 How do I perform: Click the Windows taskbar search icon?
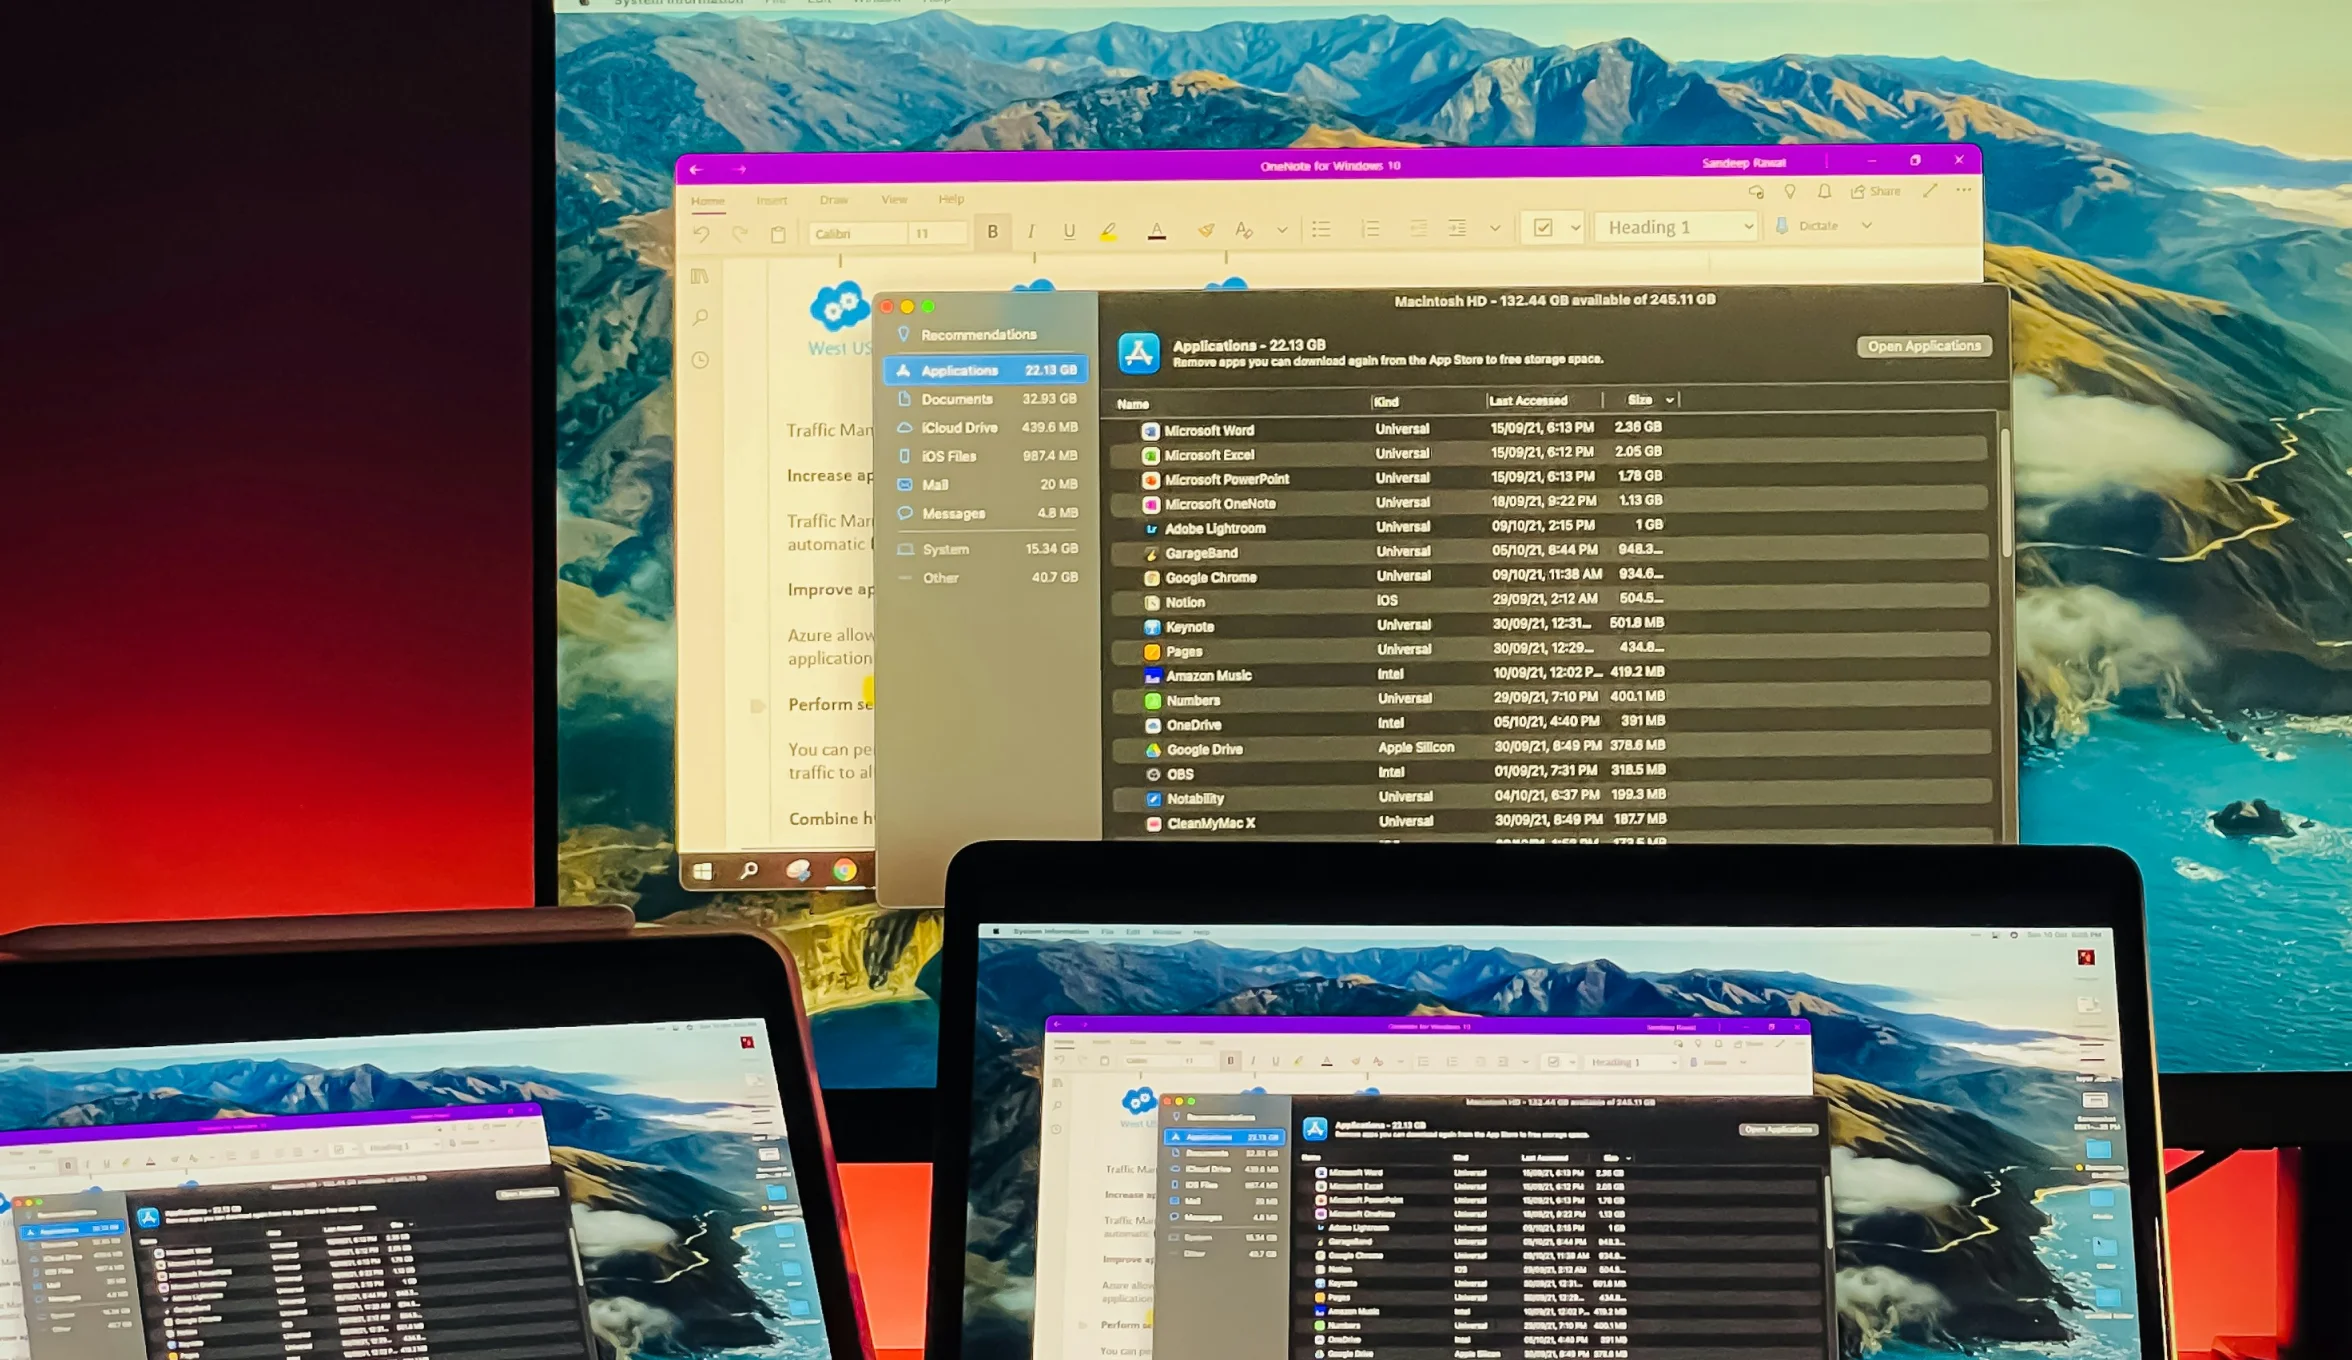click(748, 871)
